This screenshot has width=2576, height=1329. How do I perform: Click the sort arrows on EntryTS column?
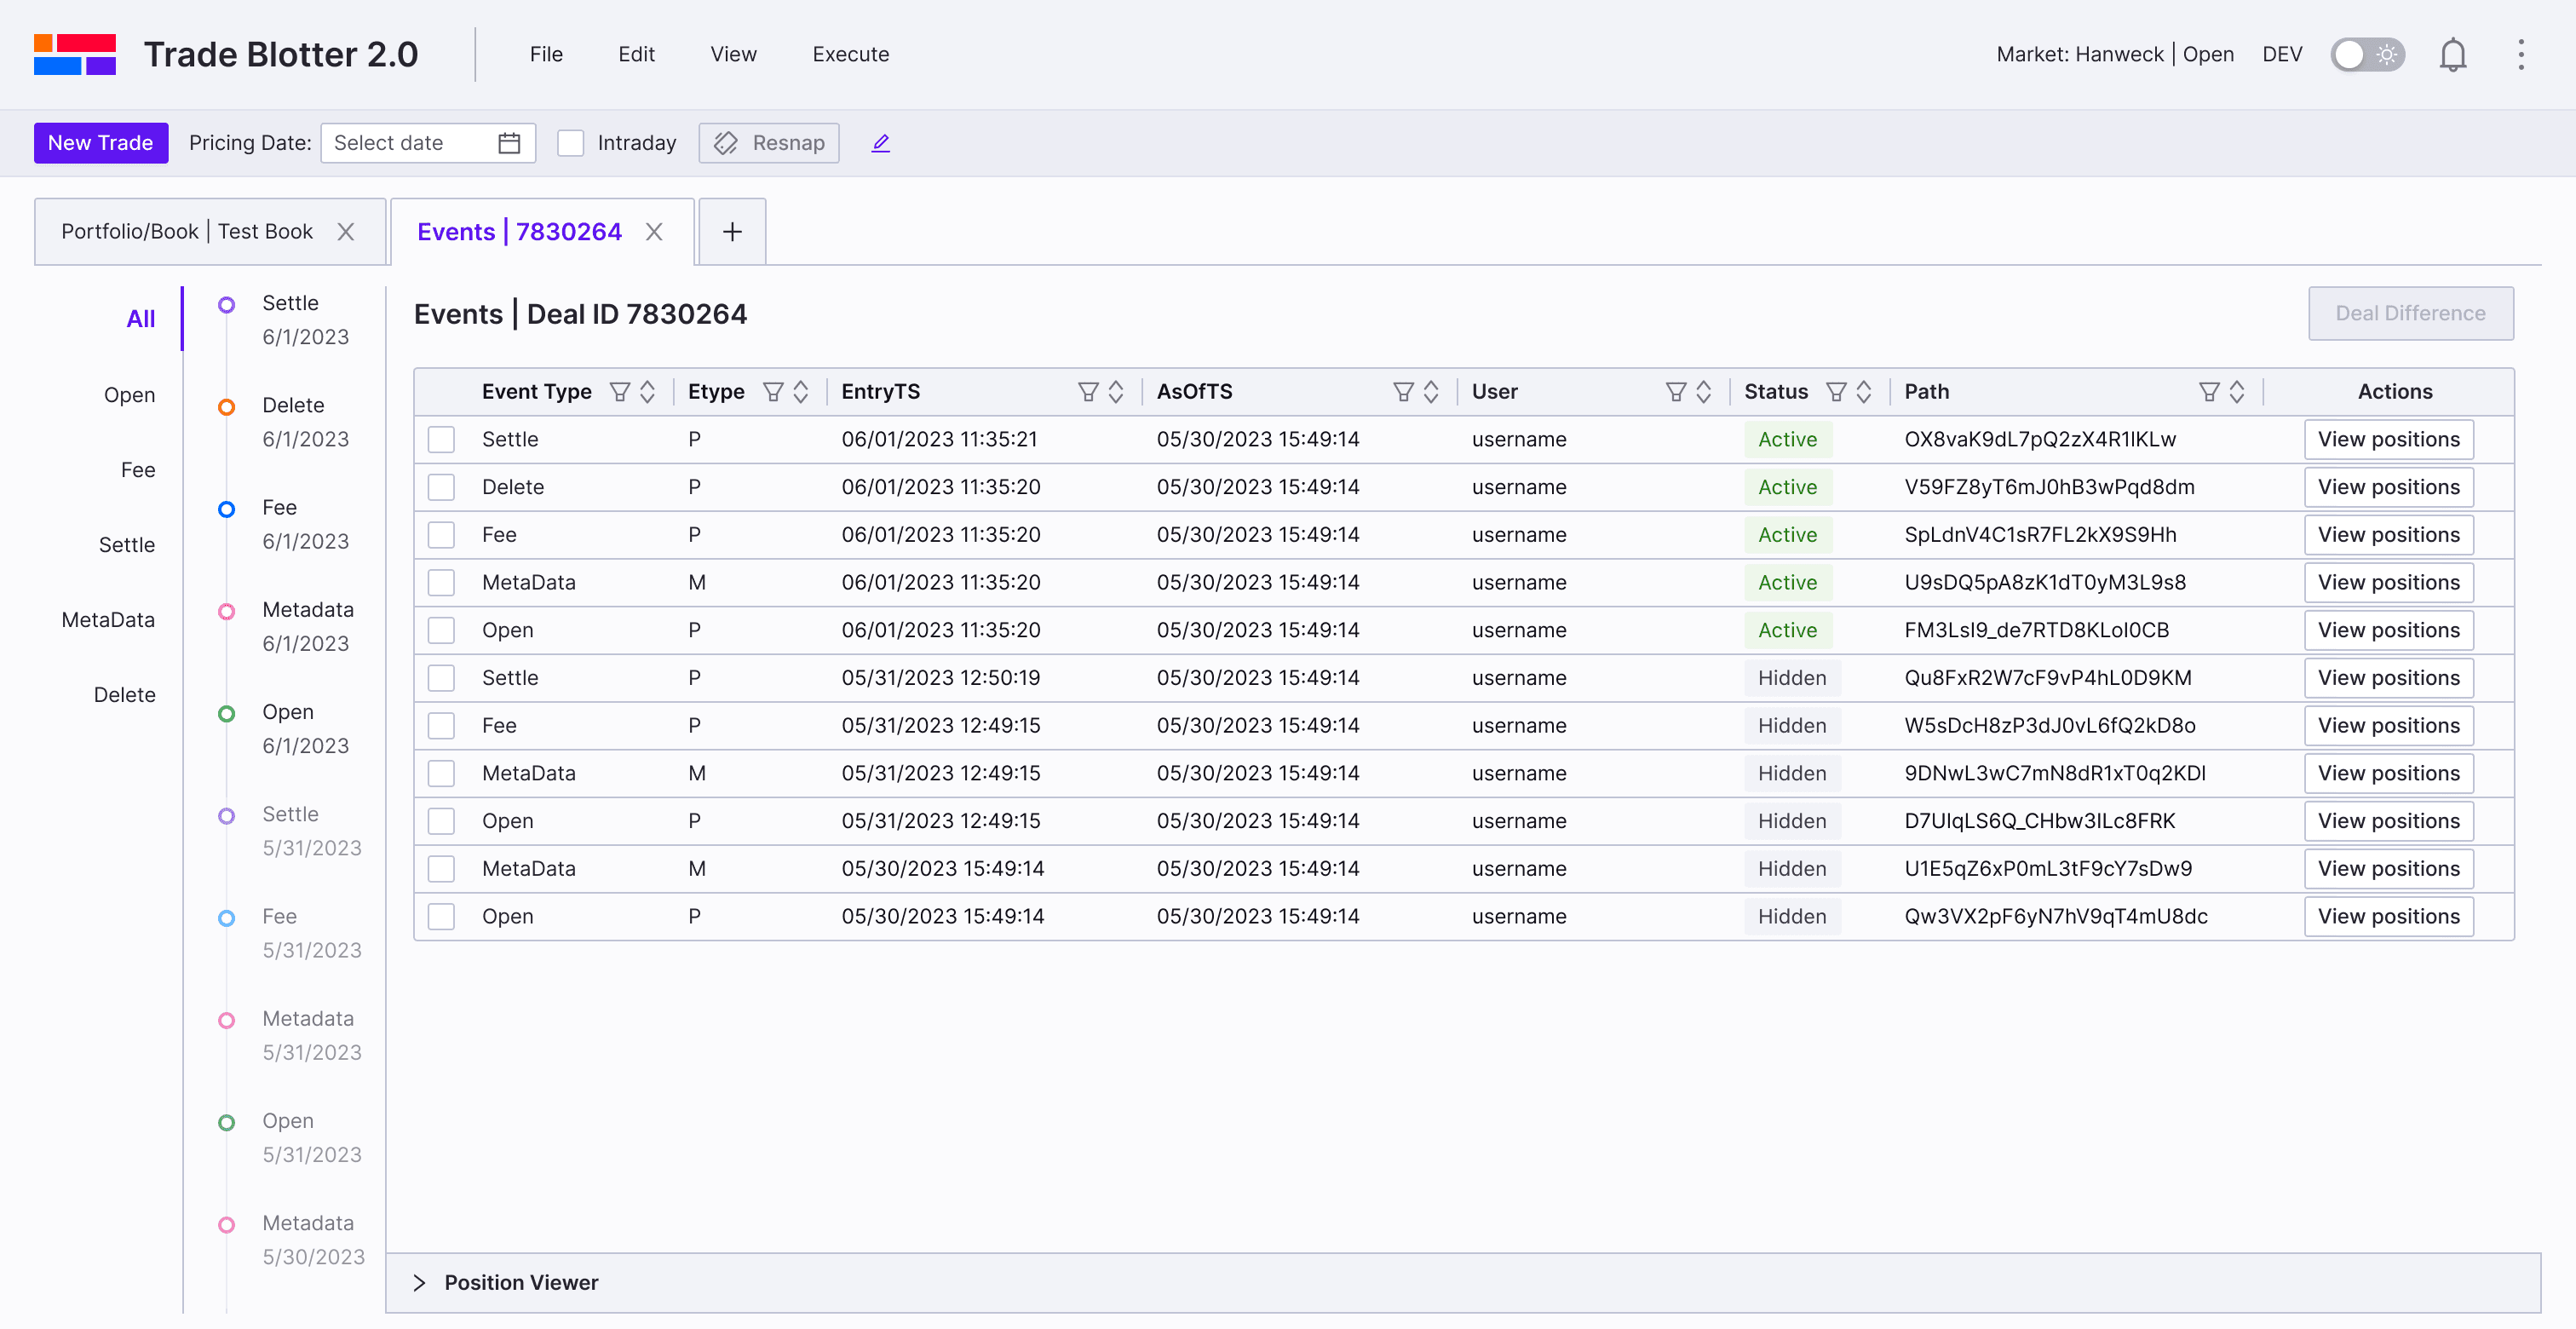(1116, 392)
